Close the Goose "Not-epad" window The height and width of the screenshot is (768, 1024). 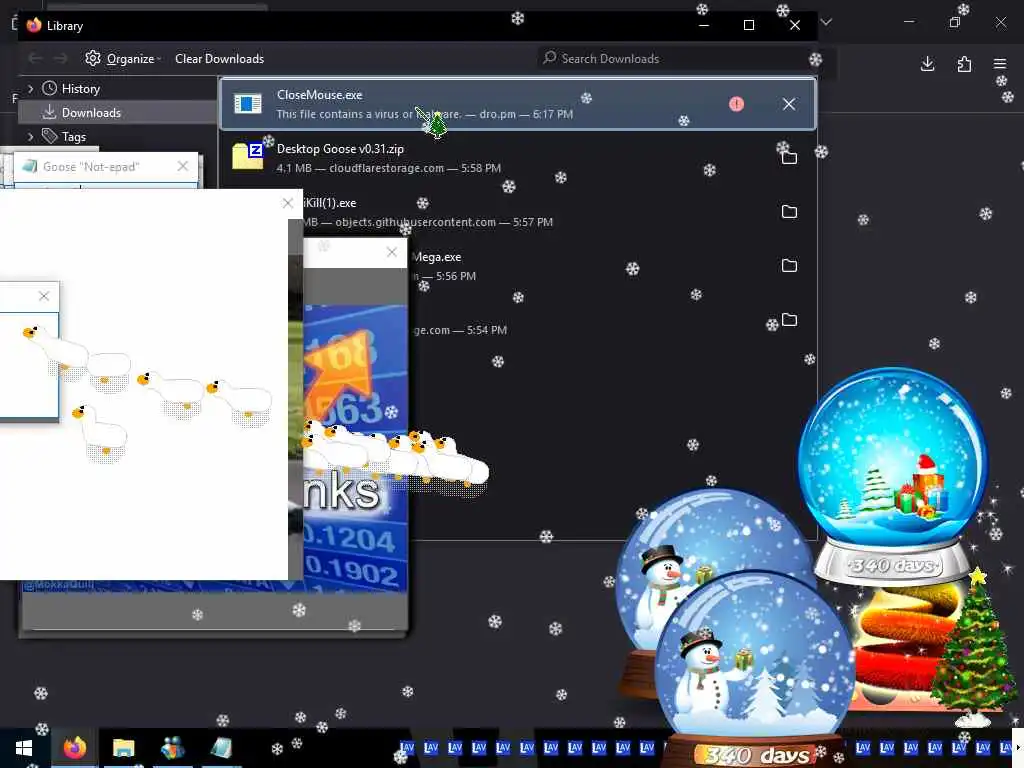[183, 167]
